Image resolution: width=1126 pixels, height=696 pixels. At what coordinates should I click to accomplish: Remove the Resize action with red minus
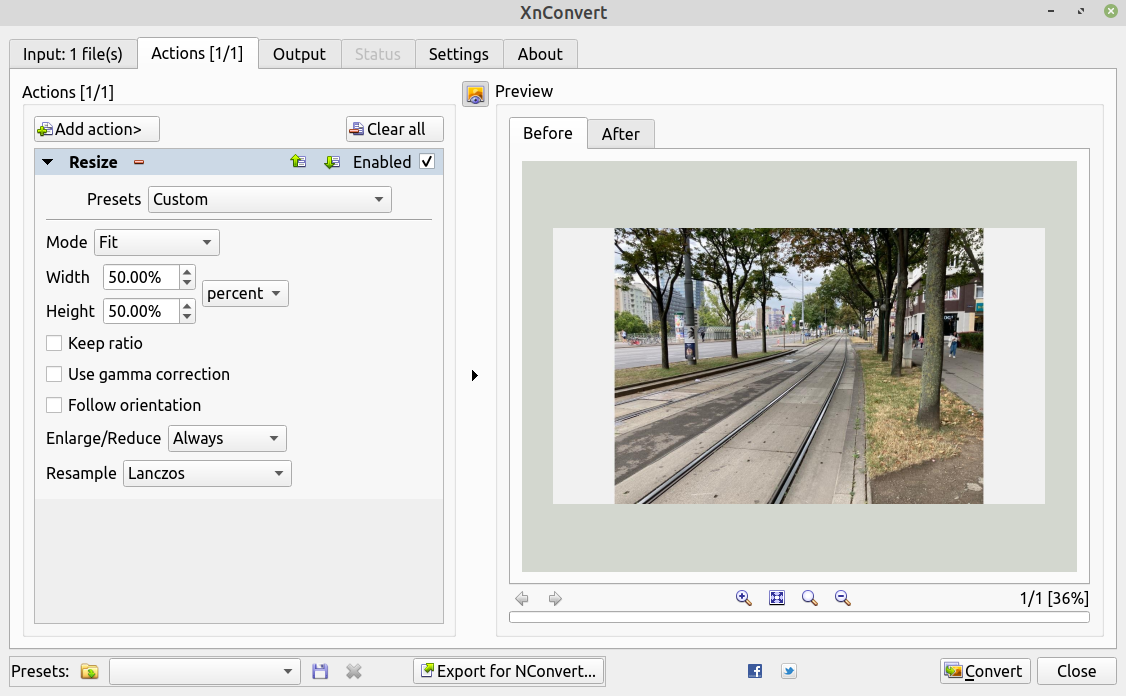click(139, 162)
